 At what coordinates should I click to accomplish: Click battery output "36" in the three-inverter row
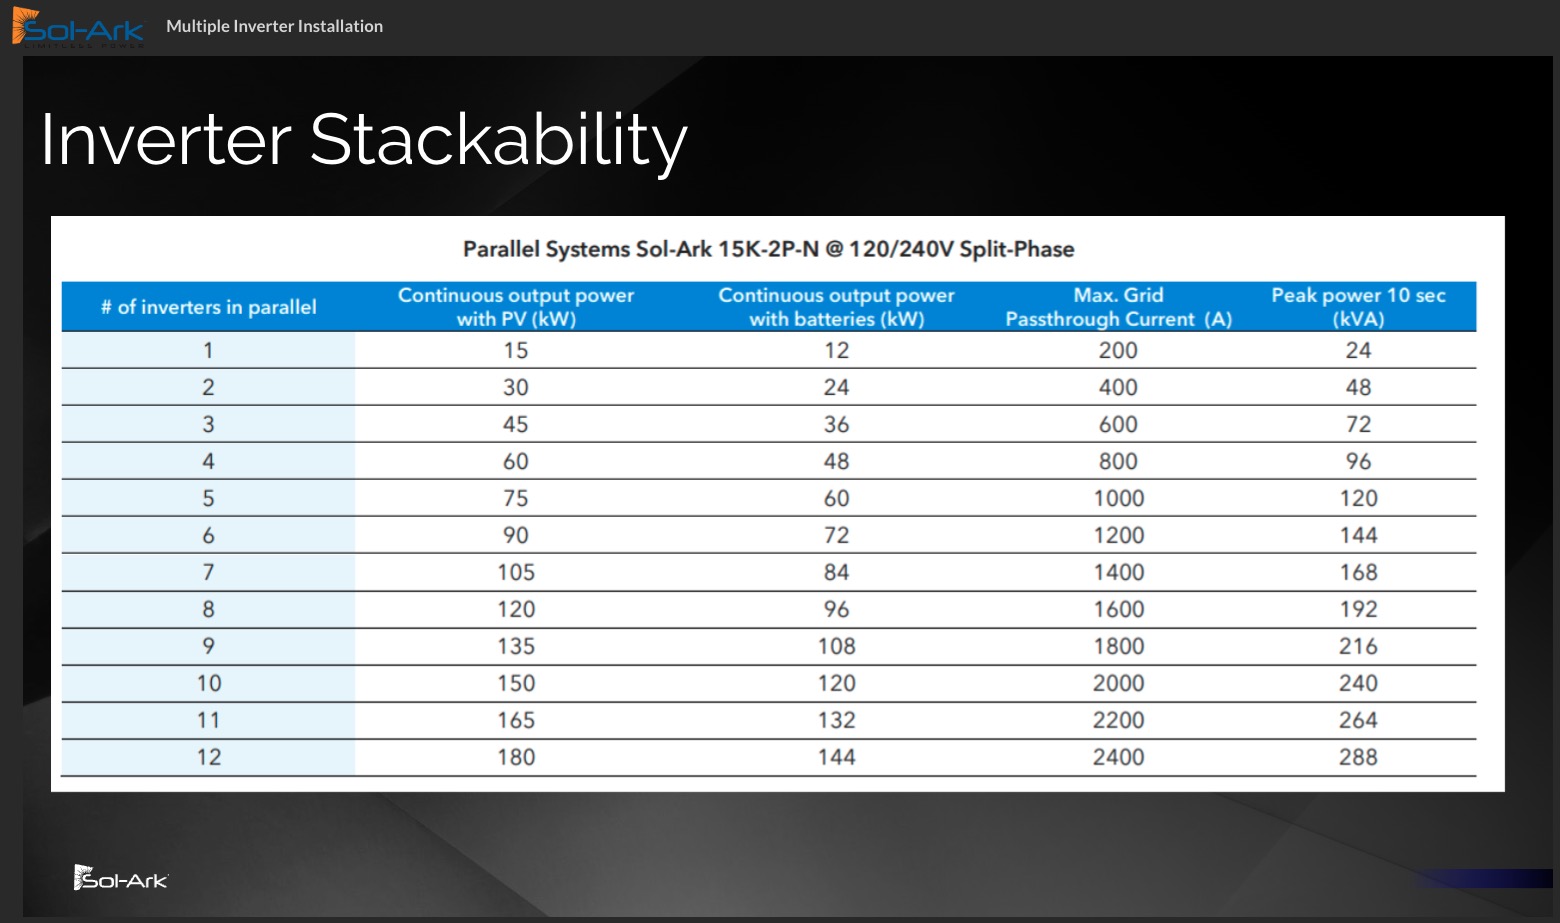pos(836,424)
